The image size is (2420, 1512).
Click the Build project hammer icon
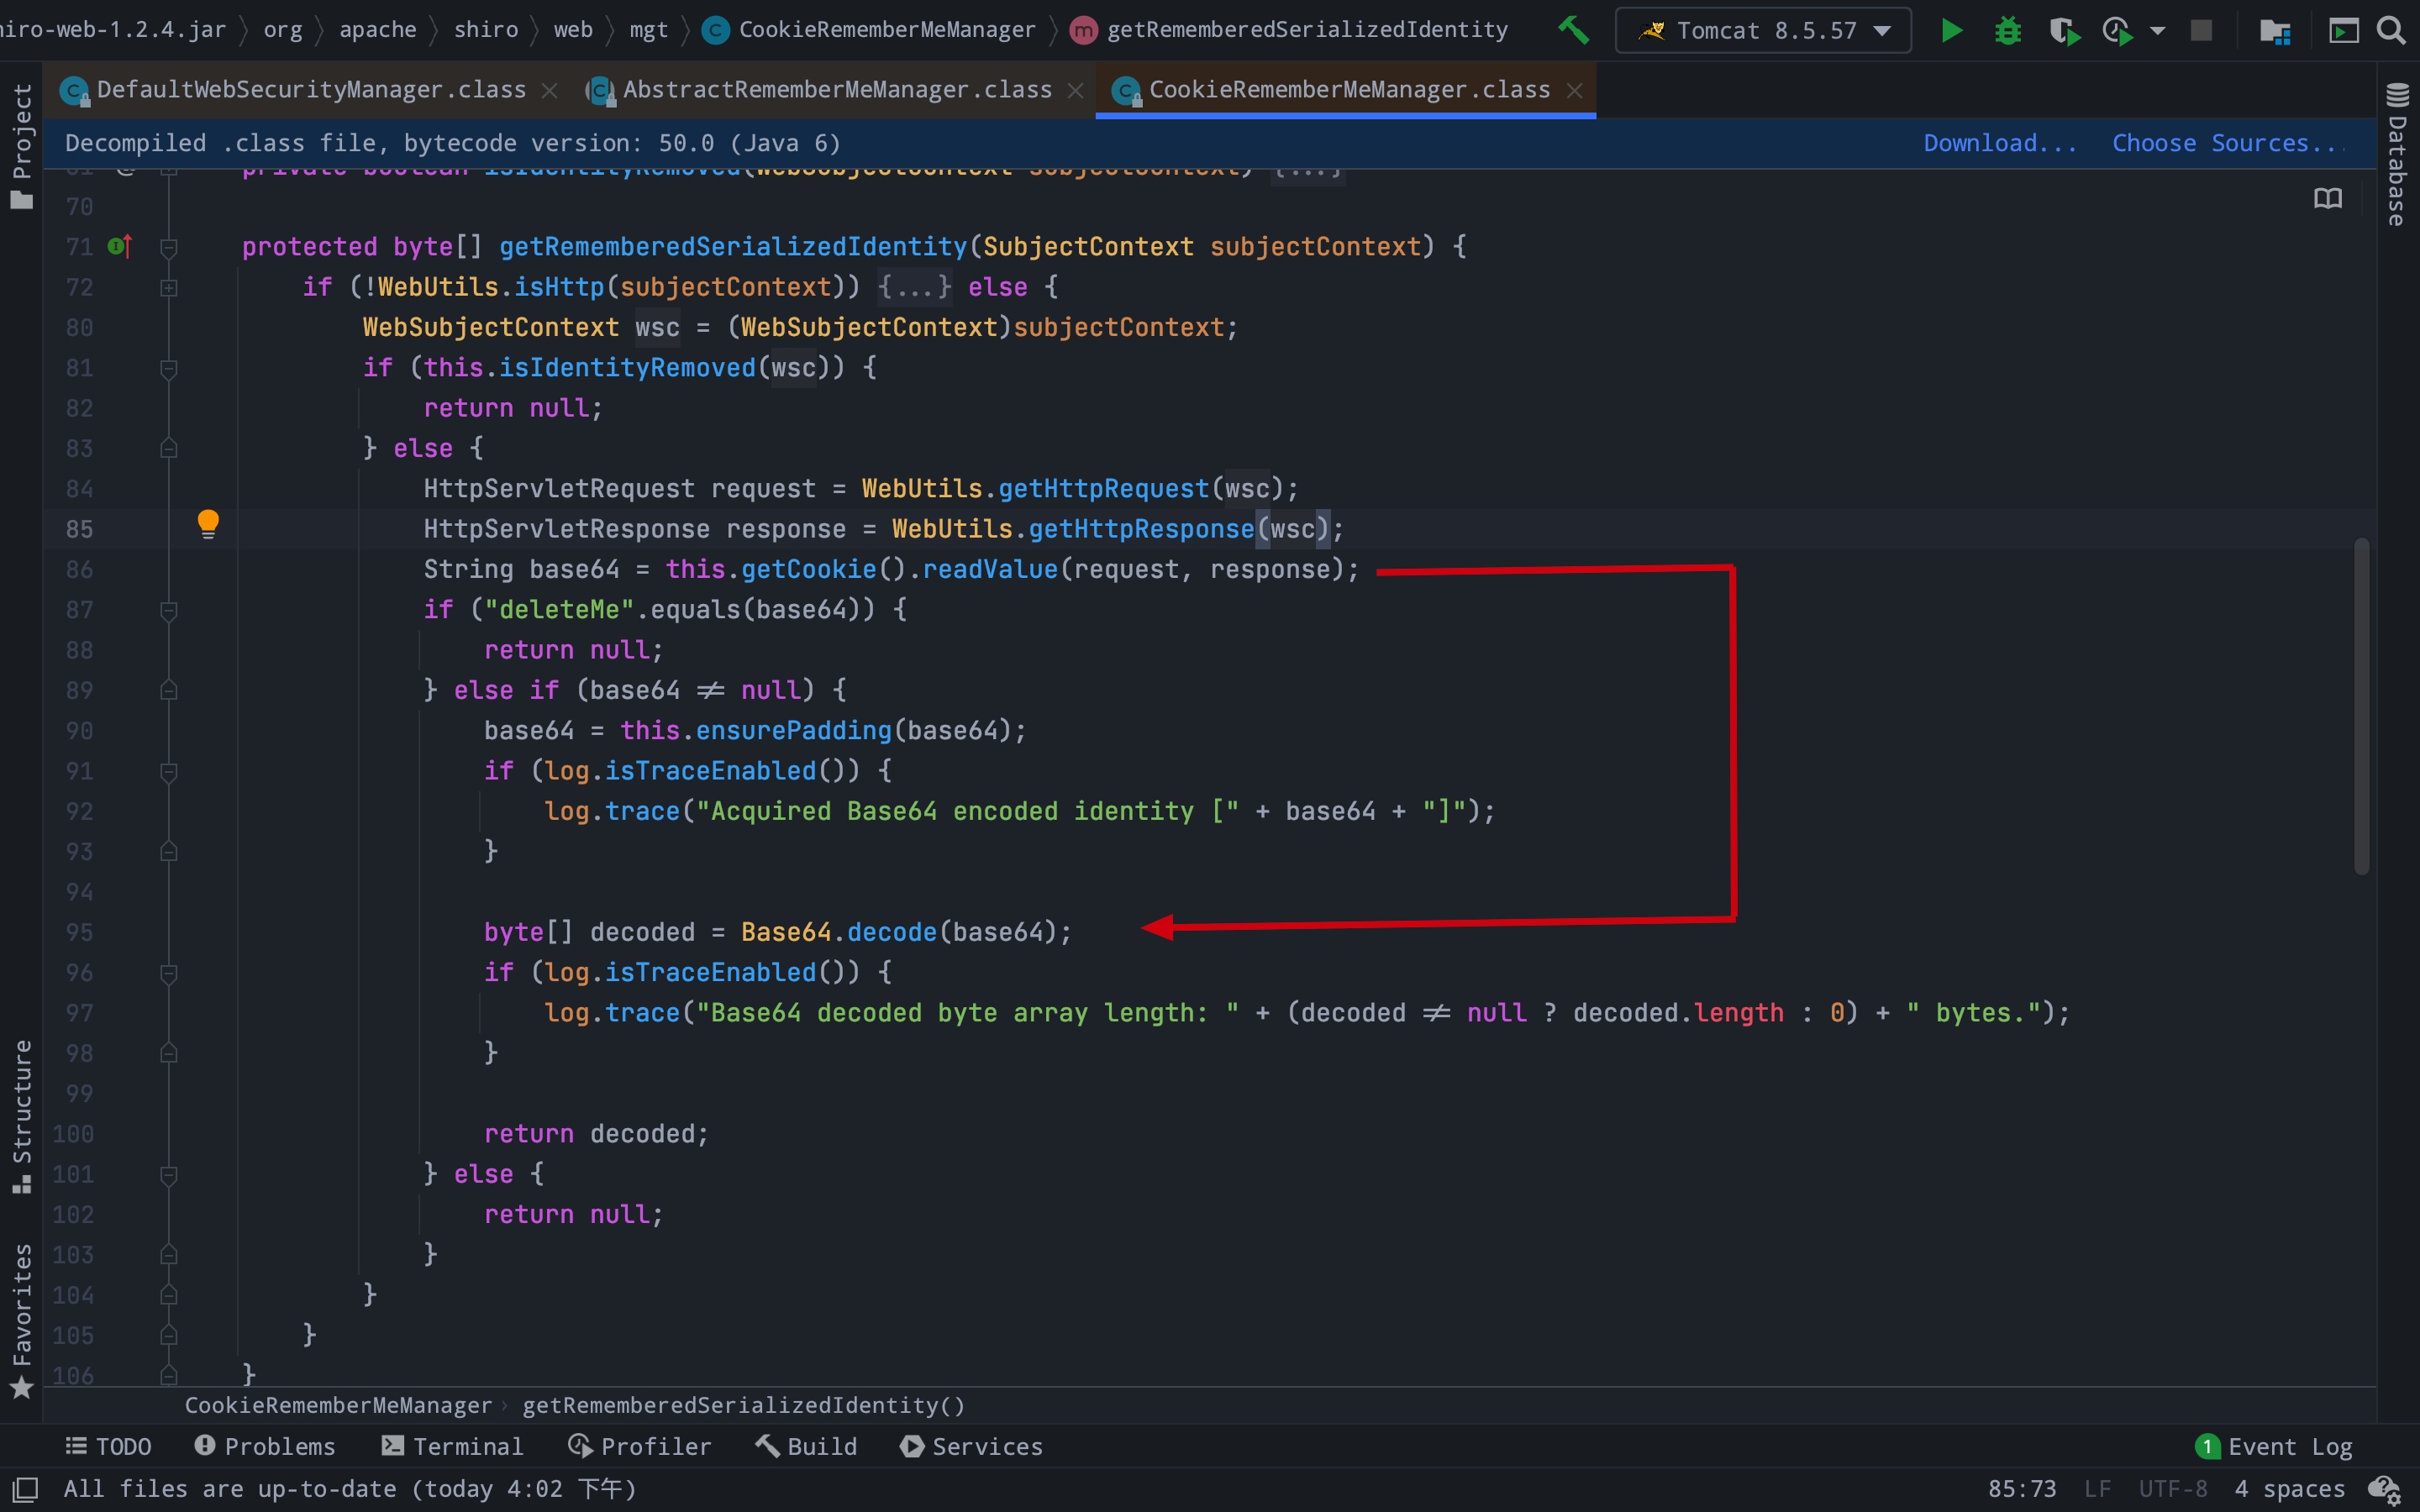(x=1573, y=30)
